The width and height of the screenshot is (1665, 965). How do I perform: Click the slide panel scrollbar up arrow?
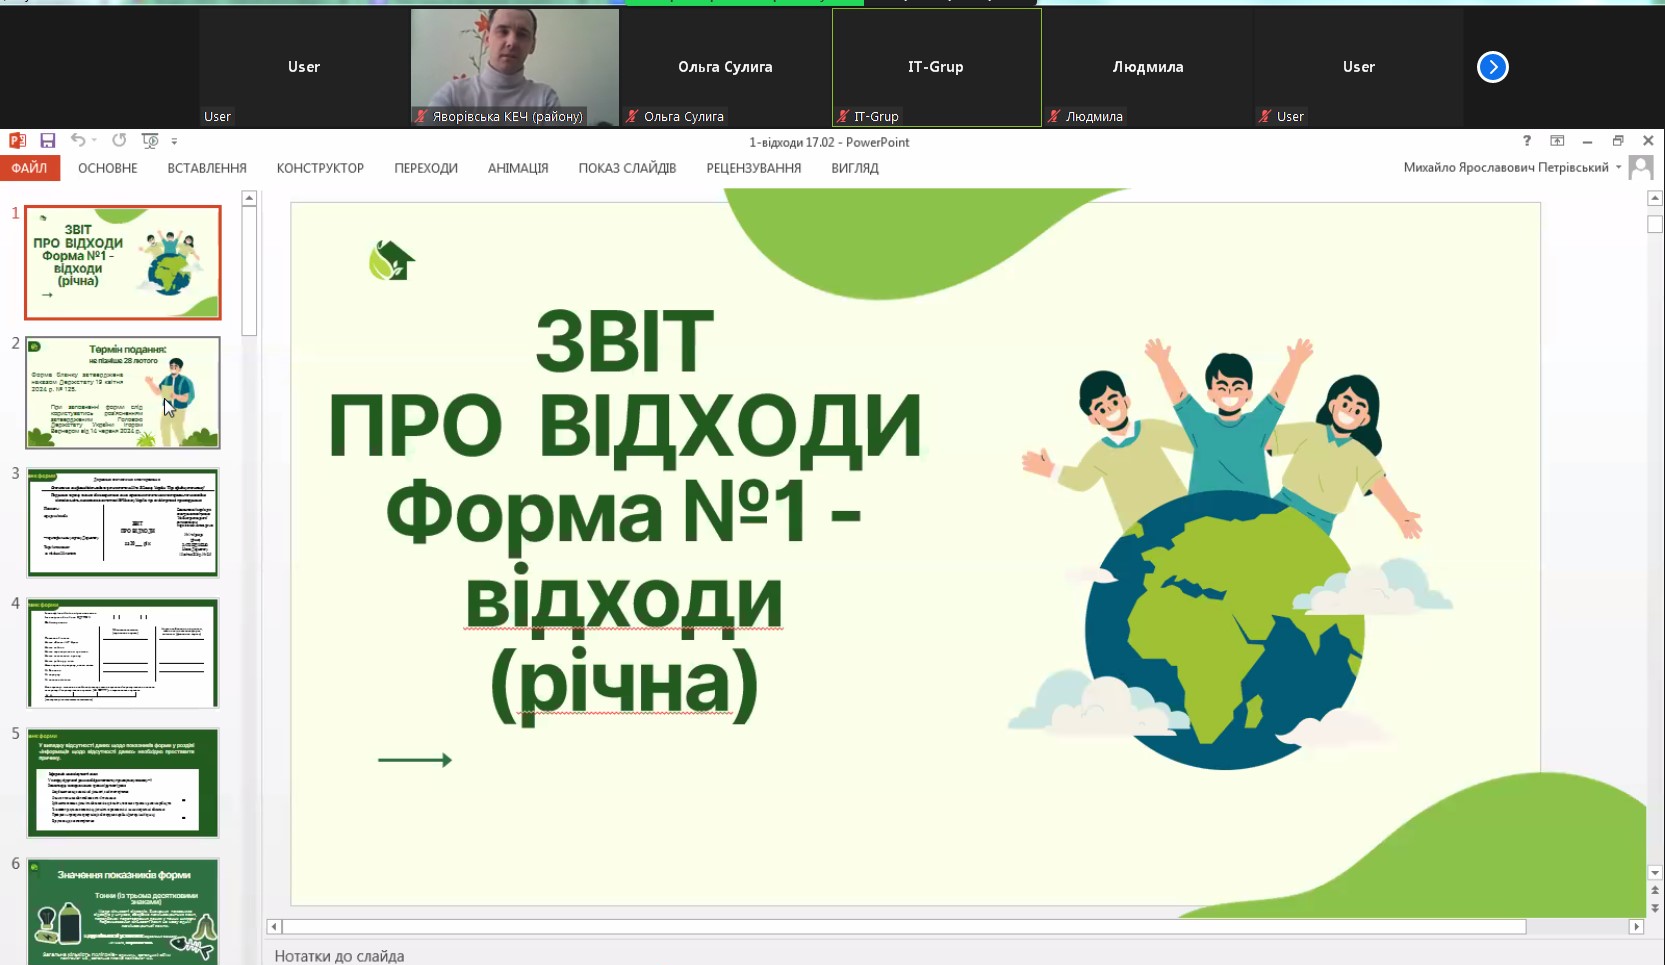click(250, 198)
